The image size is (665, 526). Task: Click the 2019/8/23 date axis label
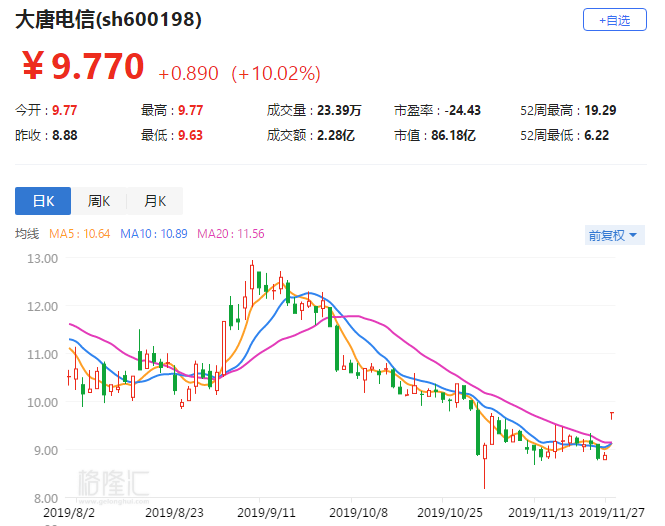pyautogui.click(x=174, y=512)
